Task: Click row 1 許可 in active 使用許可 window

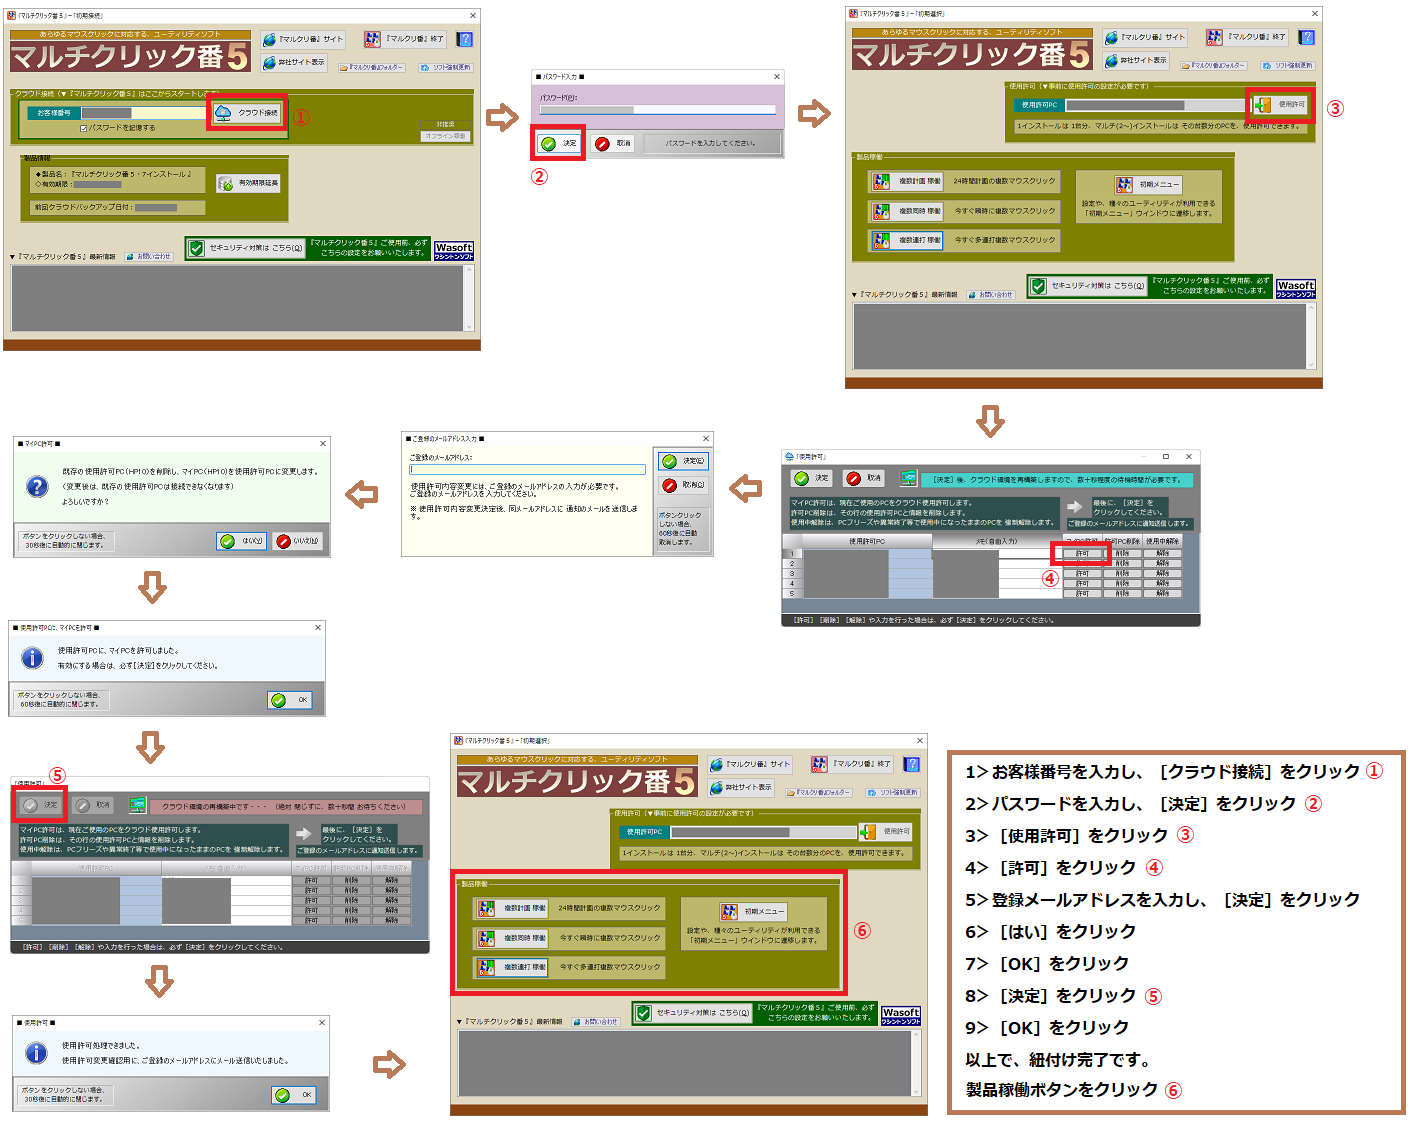Action: [x=1082, y=553]
